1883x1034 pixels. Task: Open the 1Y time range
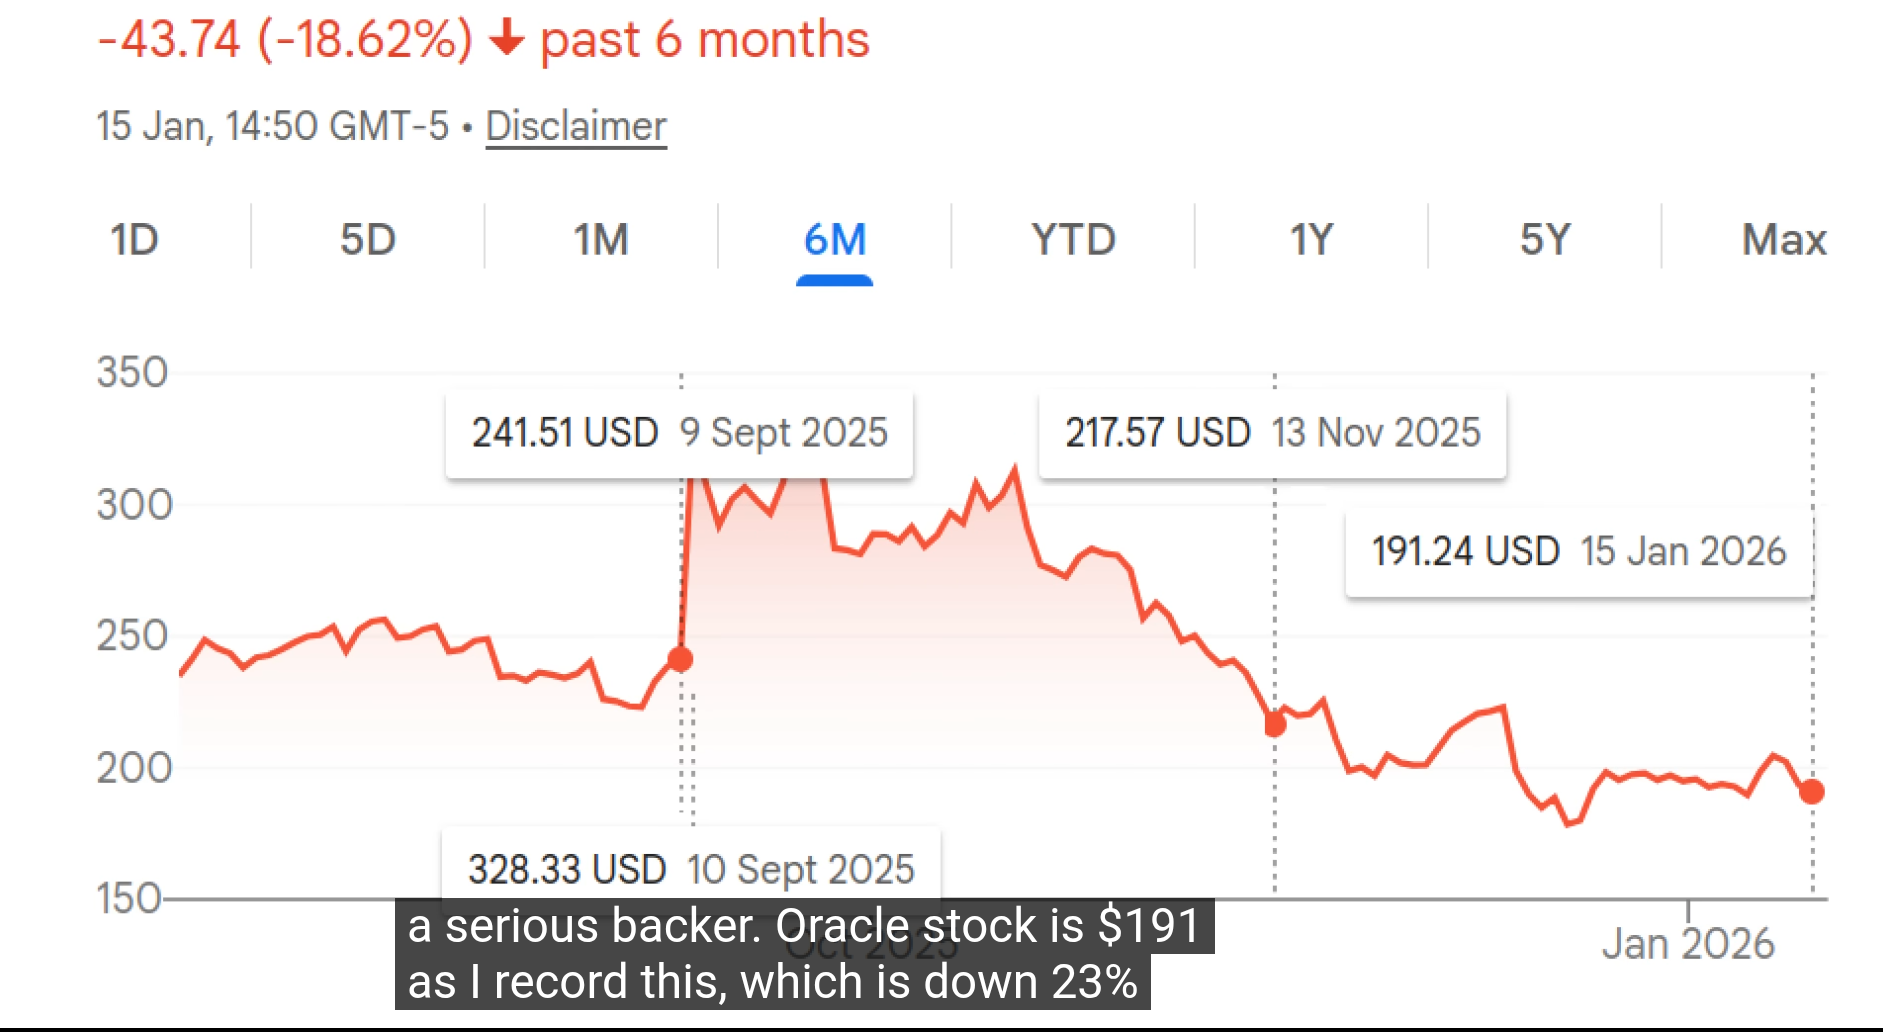(x=1311, y=240)
